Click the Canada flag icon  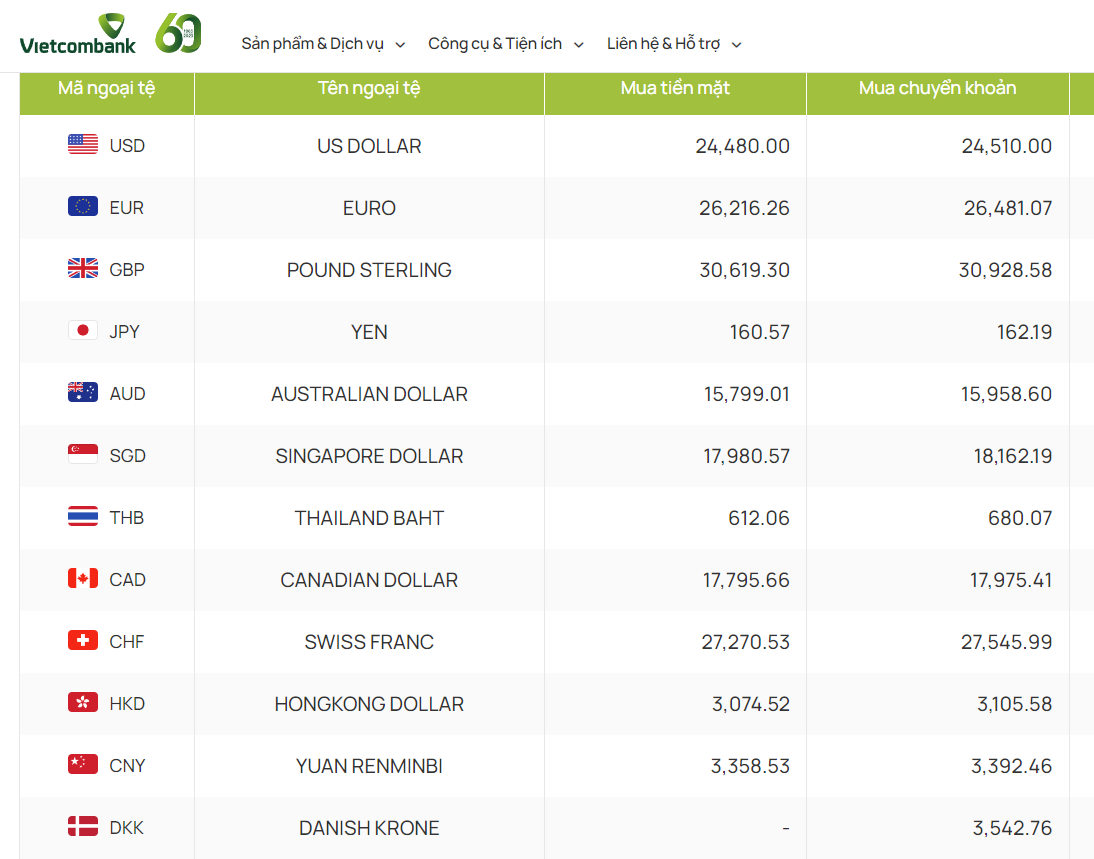pyautogui.click(x=83, y=579)
